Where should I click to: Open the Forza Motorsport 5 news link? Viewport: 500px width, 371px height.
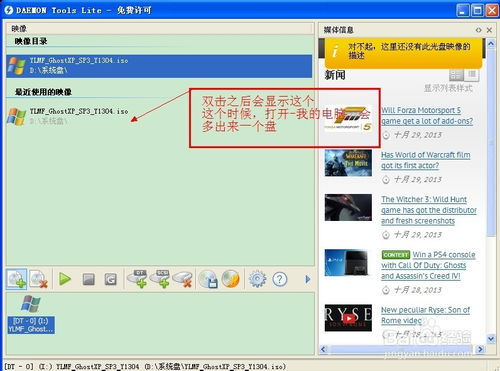tap(427, 115)
